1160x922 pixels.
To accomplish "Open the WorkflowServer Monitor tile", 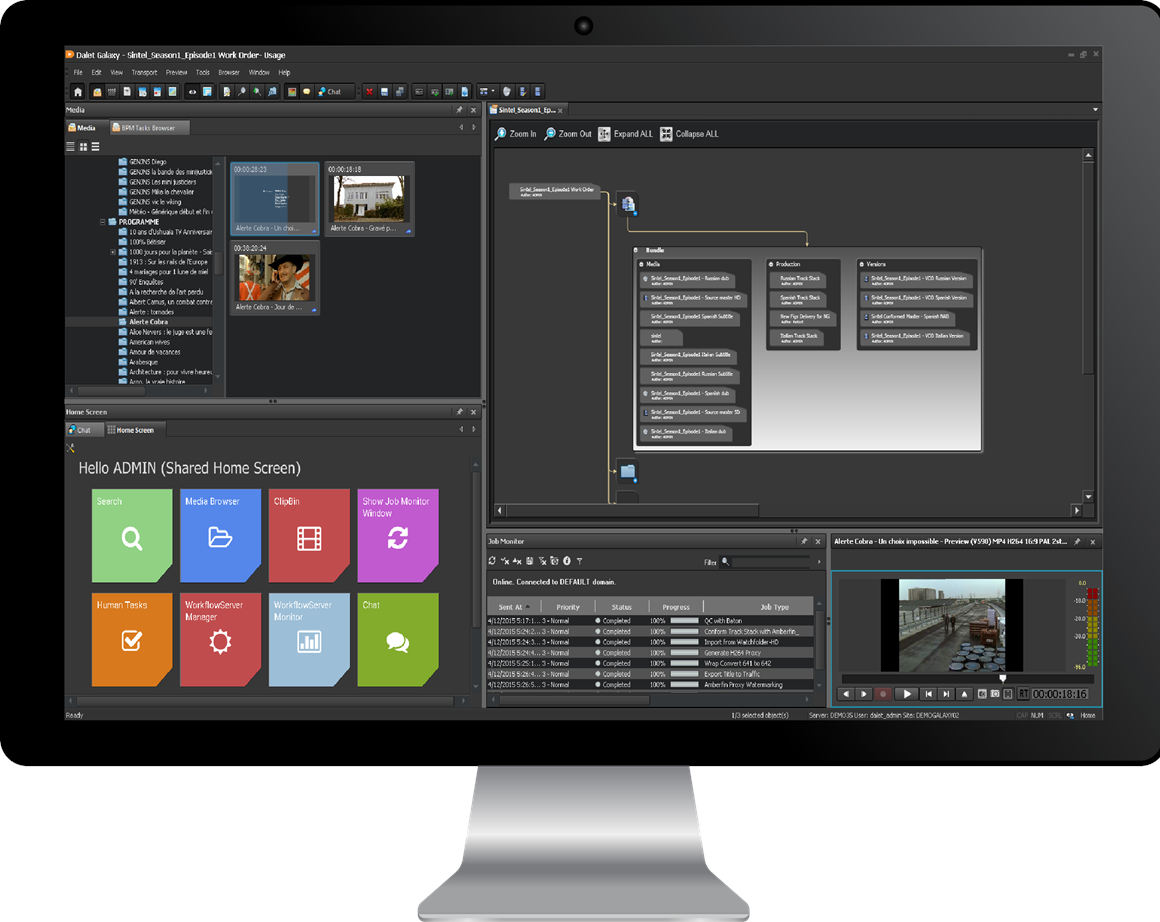I will coord(309,640).
